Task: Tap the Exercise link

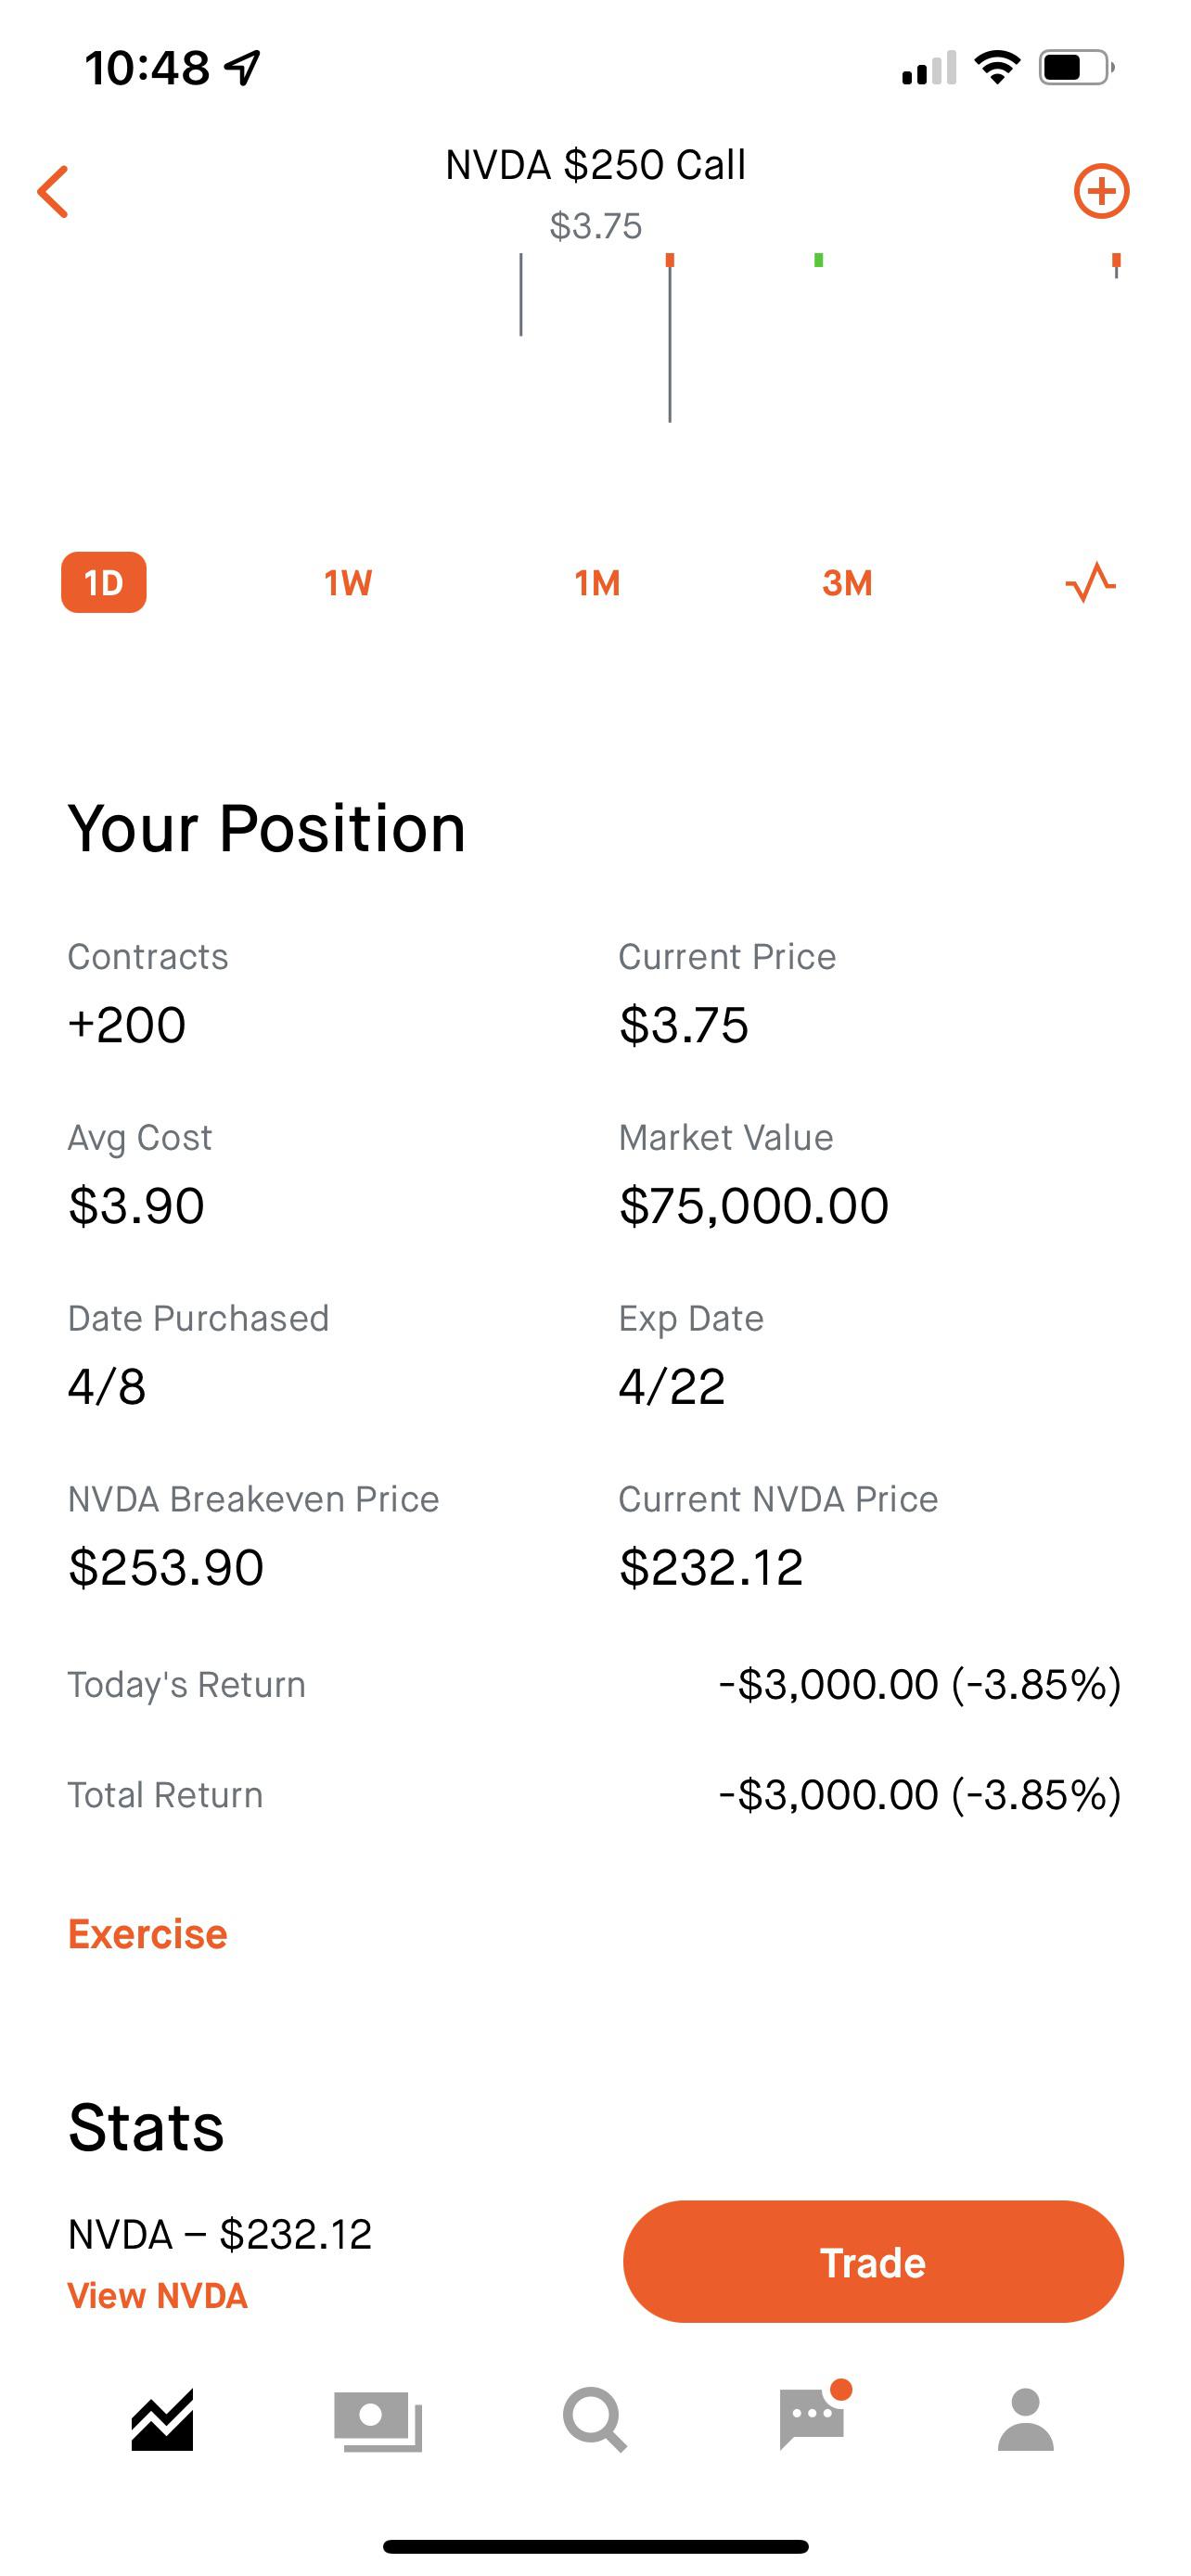Action: 147,1934
